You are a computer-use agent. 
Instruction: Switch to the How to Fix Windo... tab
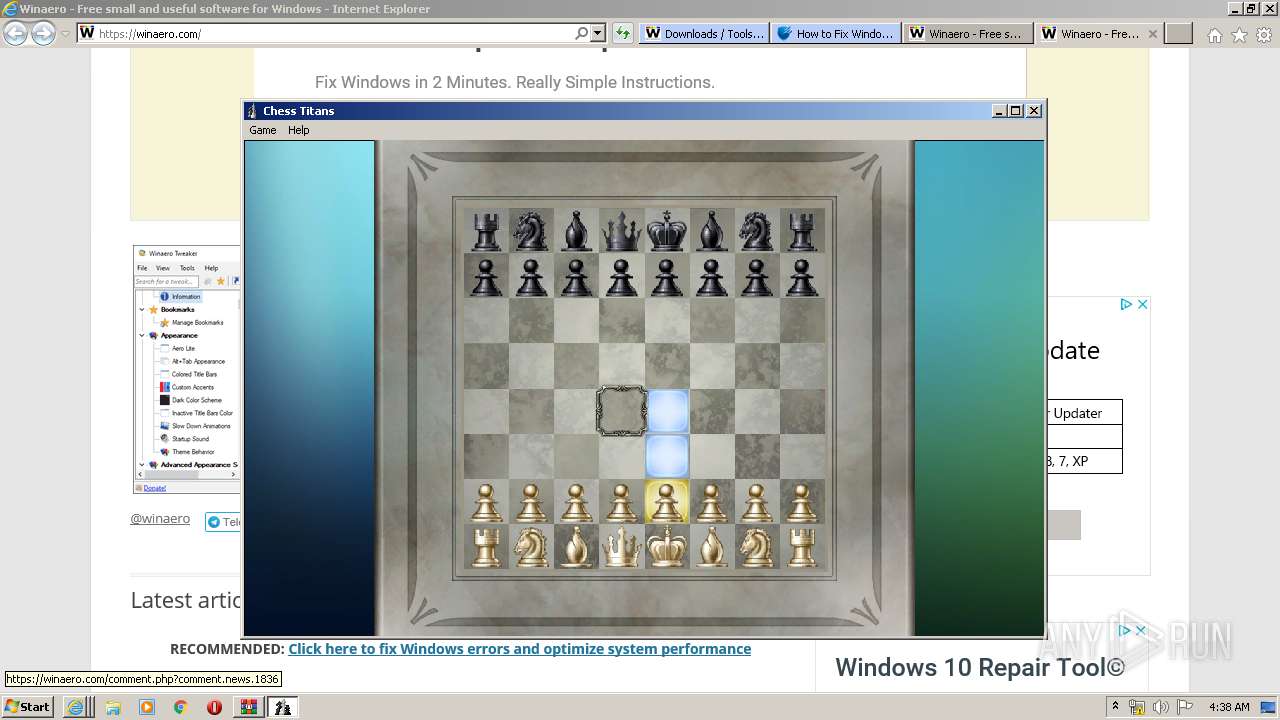(x=836, y=33)
